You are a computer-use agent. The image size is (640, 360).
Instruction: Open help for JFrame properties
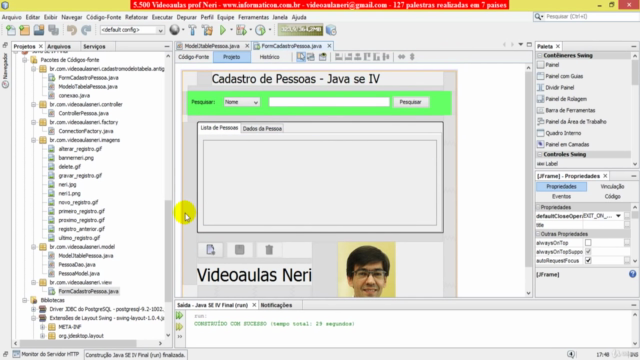click(x=632, y=274)
